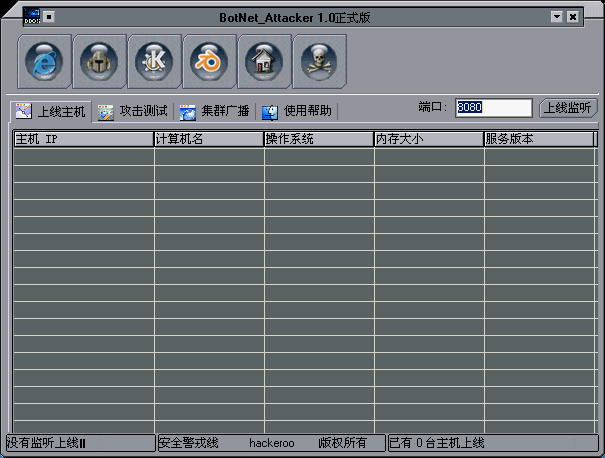Click the house home toolbar icon
Screen dimensions: 605x458
click(x=264, y=60)
